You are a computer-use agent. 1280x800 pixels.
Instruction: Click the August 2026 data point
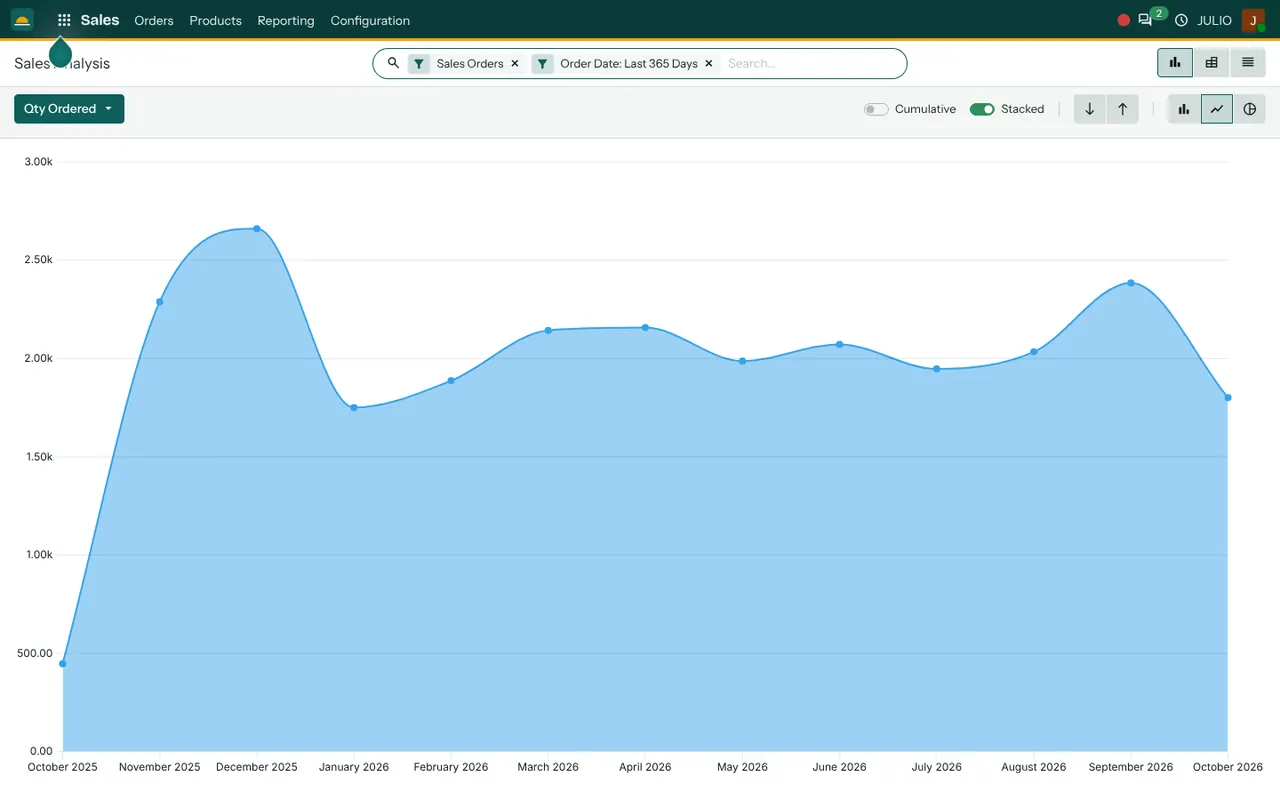[x=1034, y=352]
